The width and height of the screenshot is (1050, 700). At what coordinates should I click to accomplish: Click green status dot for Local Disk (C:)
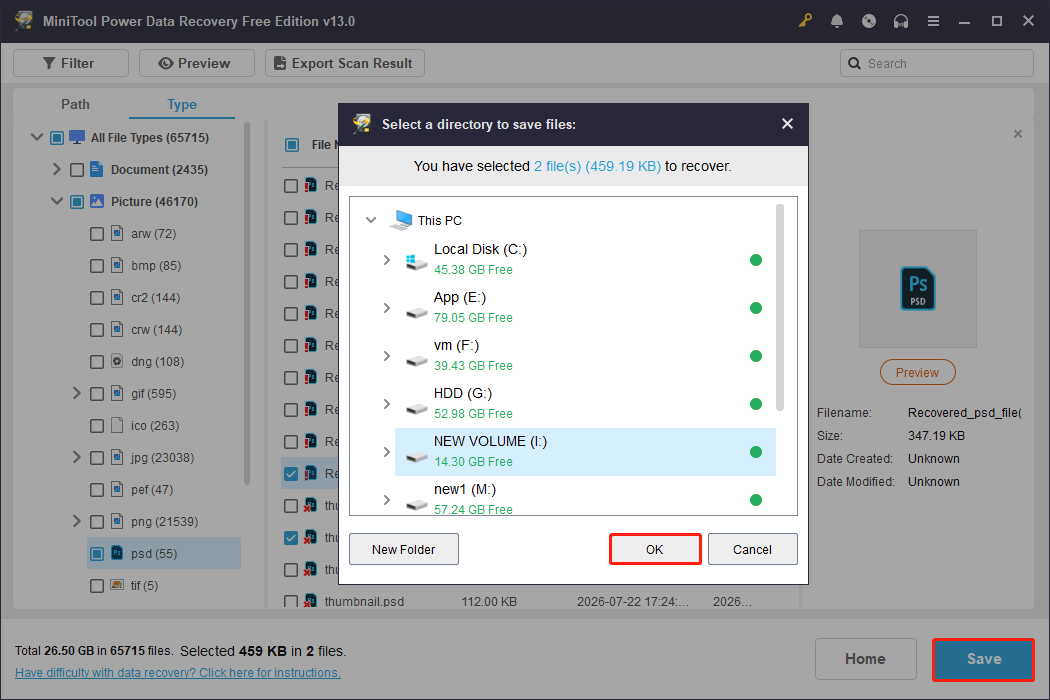(x=755, y=260)
